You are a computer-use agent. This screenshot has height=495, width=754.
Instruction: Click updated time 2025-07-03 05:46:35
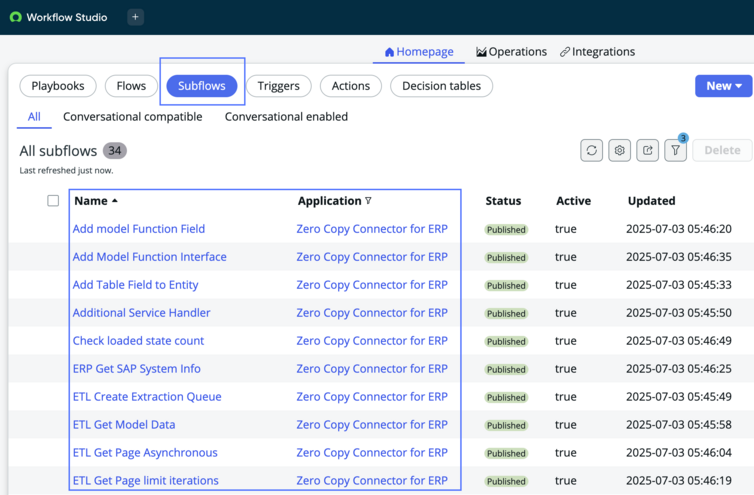[679, 257]
